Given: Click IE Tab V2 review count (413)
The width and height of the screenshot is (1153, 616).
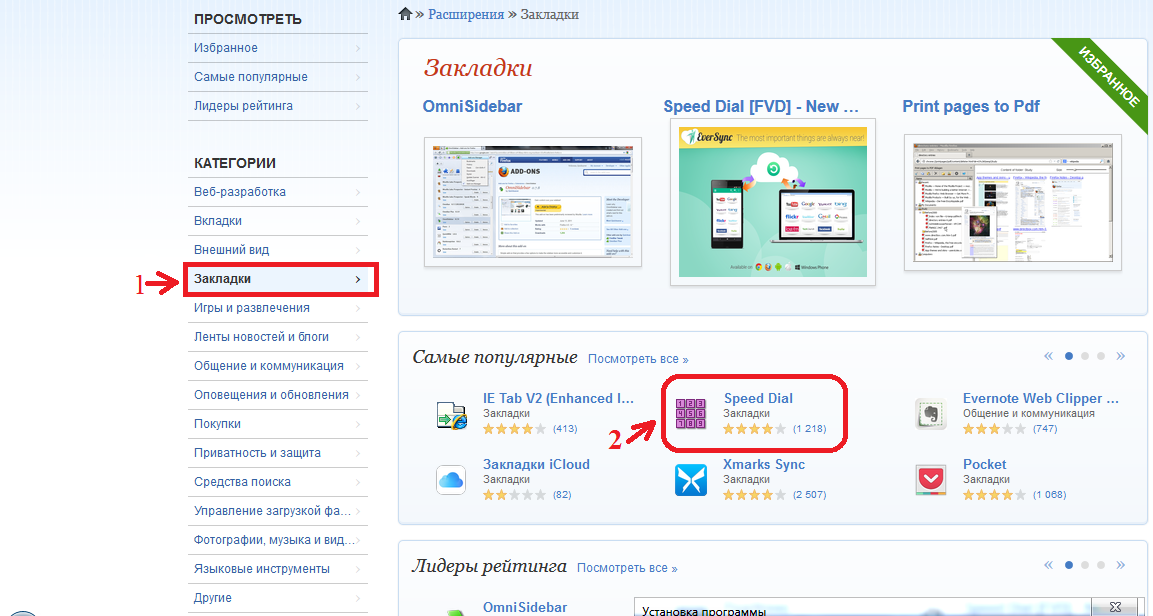Looking at the screenshot, I should pos(565,429).
